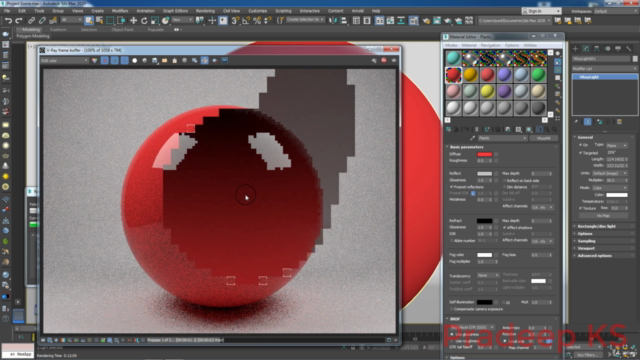Open the Create tab plus icon in command panel

tap(576, 49)
